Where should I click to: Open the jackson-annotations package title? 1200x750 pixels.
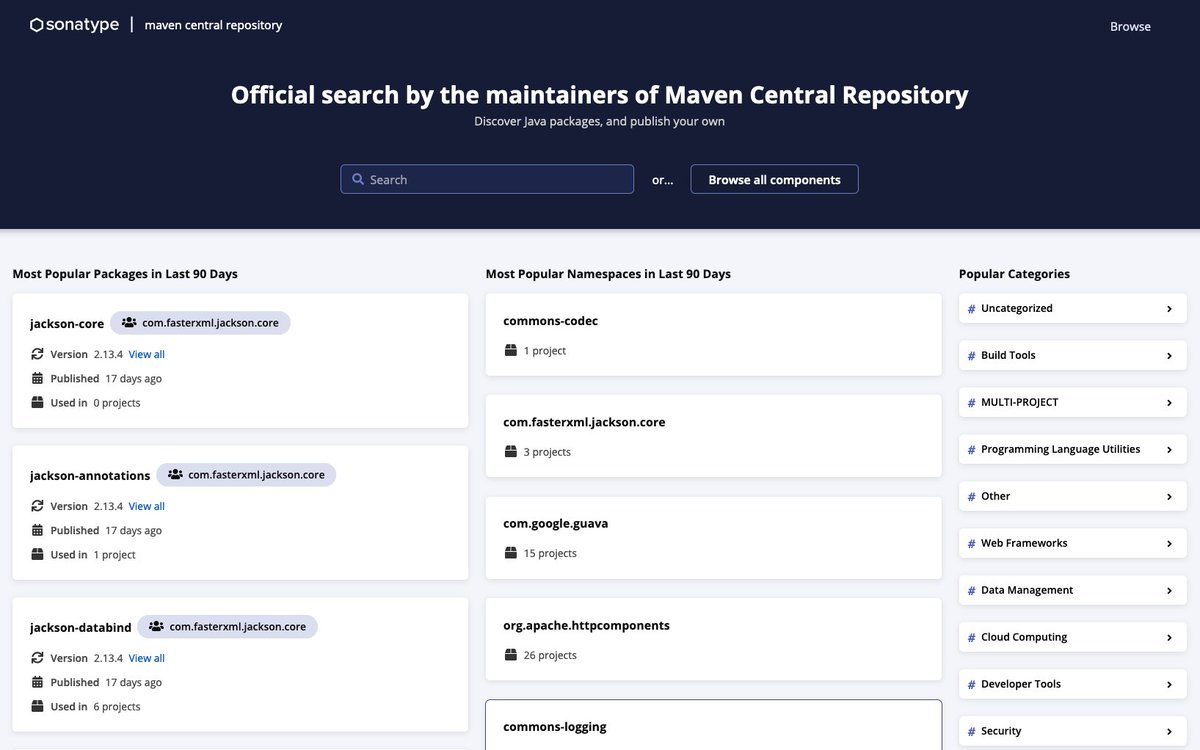[90, 476]
